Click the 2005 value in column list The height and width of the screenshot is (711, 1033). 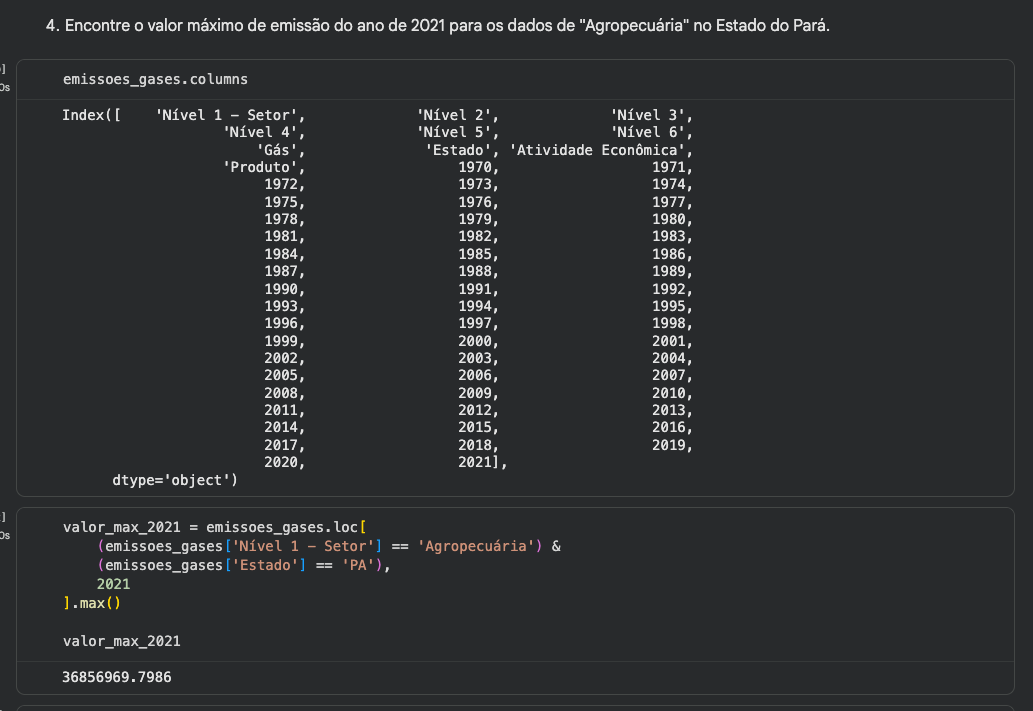point(281,376)
